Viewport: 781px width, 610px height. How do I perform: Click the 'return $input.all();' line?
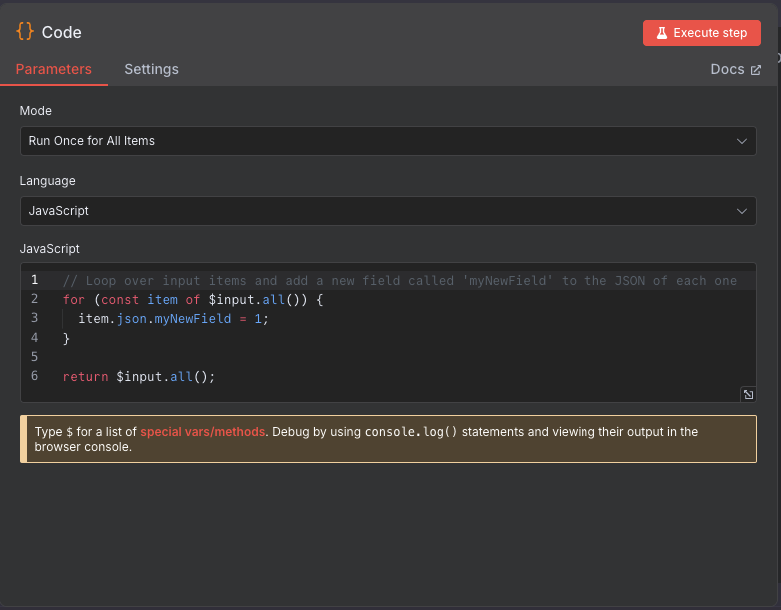click(139, 376)
